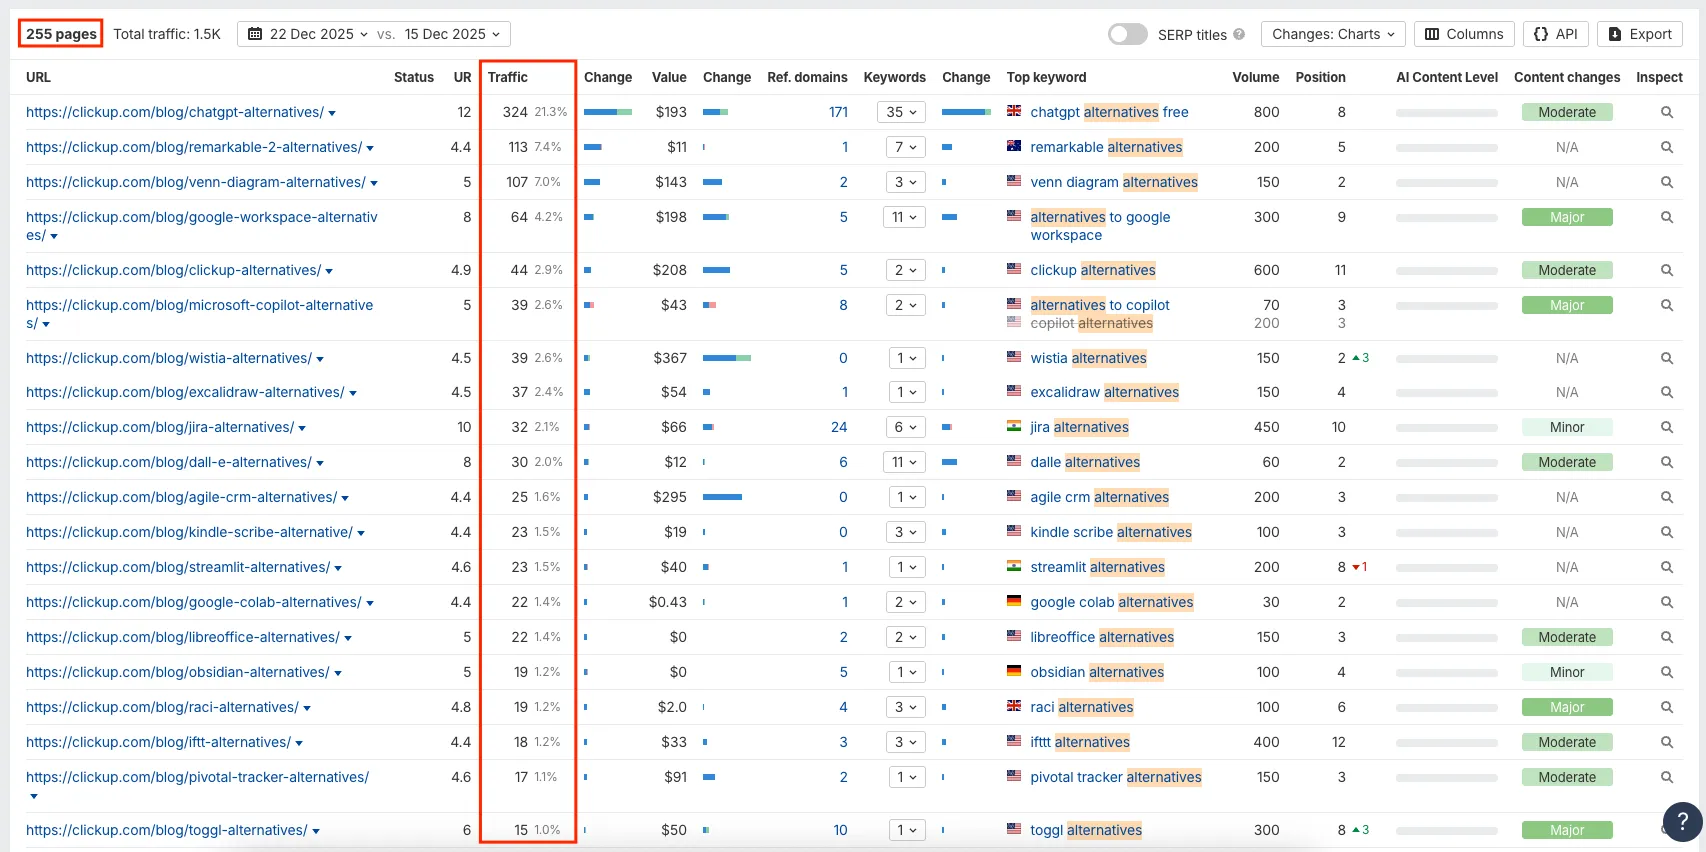The width and height of the screenshot is (1706, 852).
Task: Click the info icon beside SERP titles
Action: pyautogui.click(x=1239, y=34)
